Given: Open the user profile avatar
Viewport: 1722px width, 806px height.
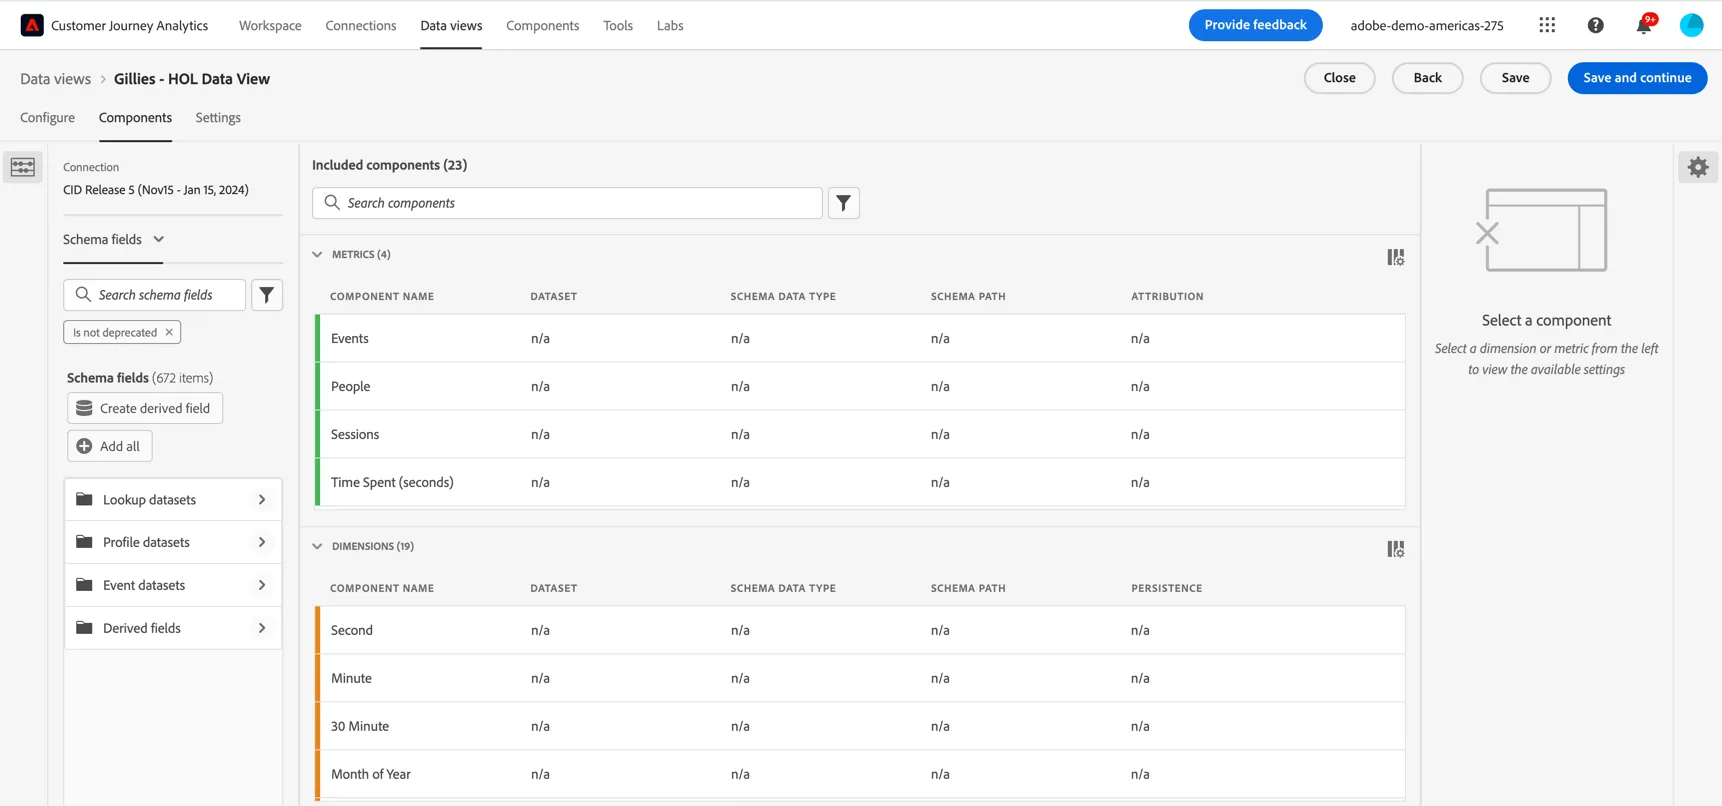Looking at the screenshot, I should [1691, 25].
